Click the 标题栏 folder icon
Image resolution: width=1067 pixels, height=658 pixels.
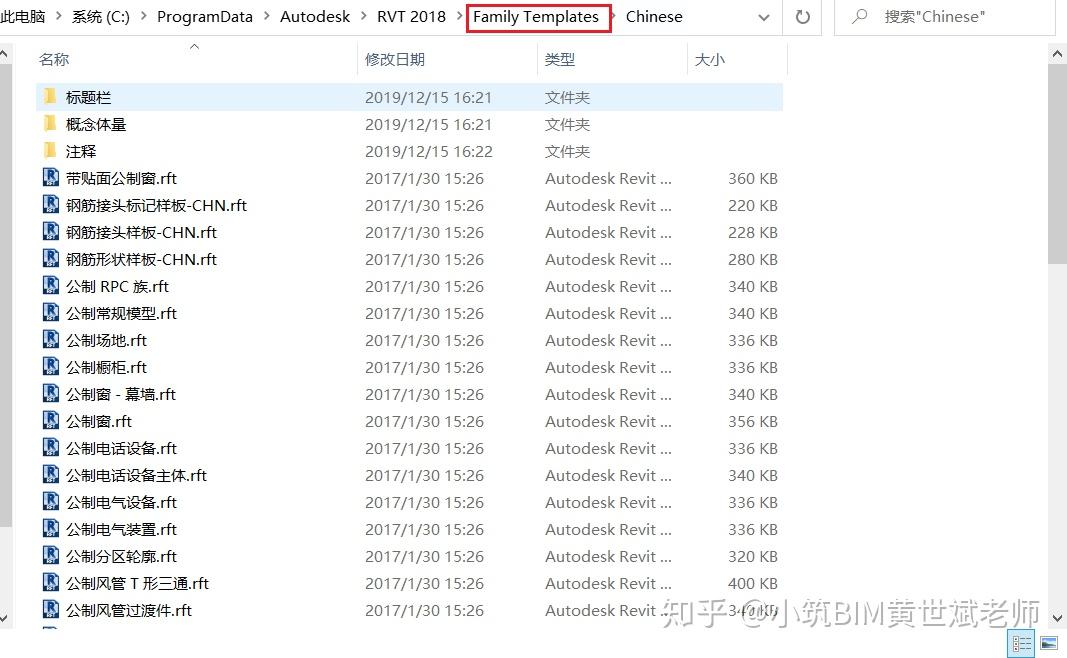point(50,97)
